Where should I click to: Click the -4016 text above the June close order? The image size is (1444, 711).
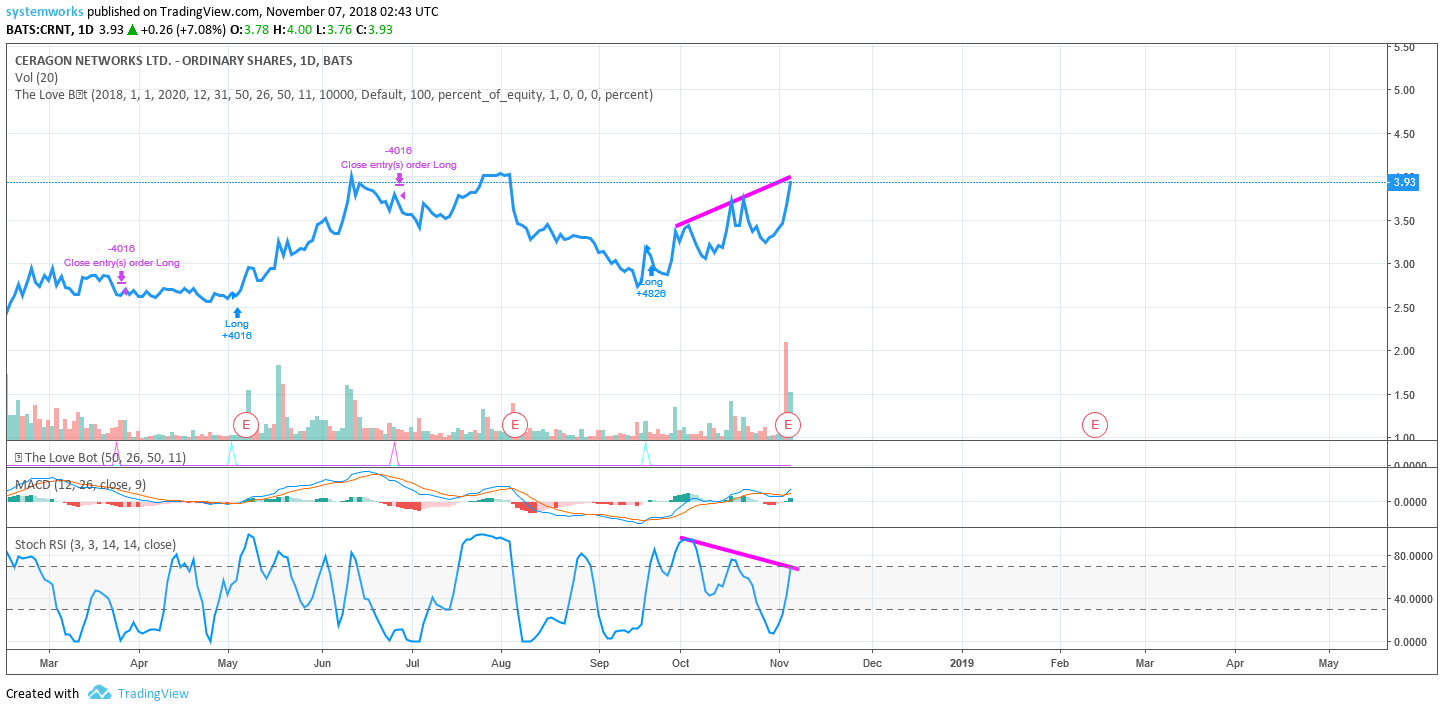pyautogui.click(x=399, y=151)
